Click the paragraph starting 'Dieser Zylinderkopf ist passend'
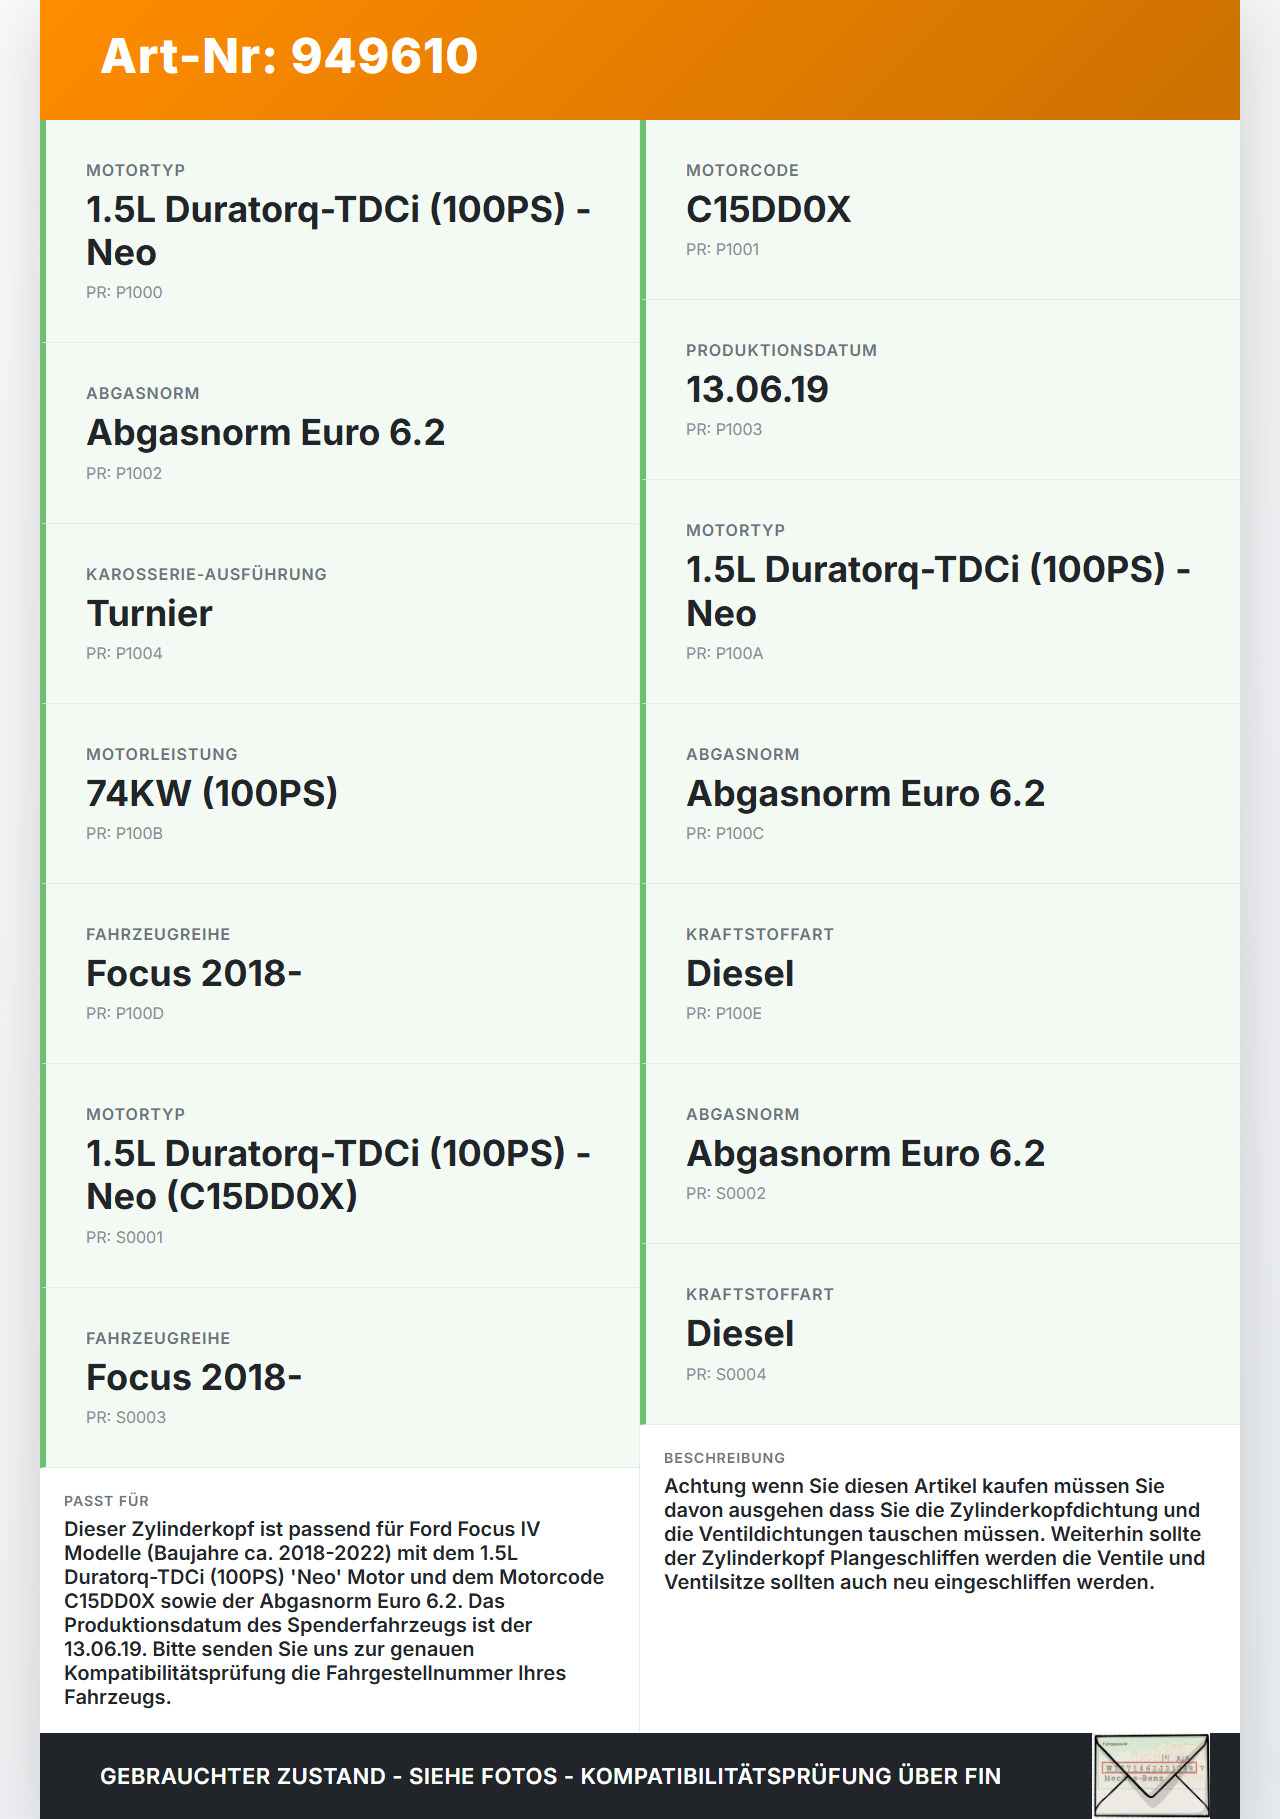This screenshot has width=1280, height=1819. 334,1613
